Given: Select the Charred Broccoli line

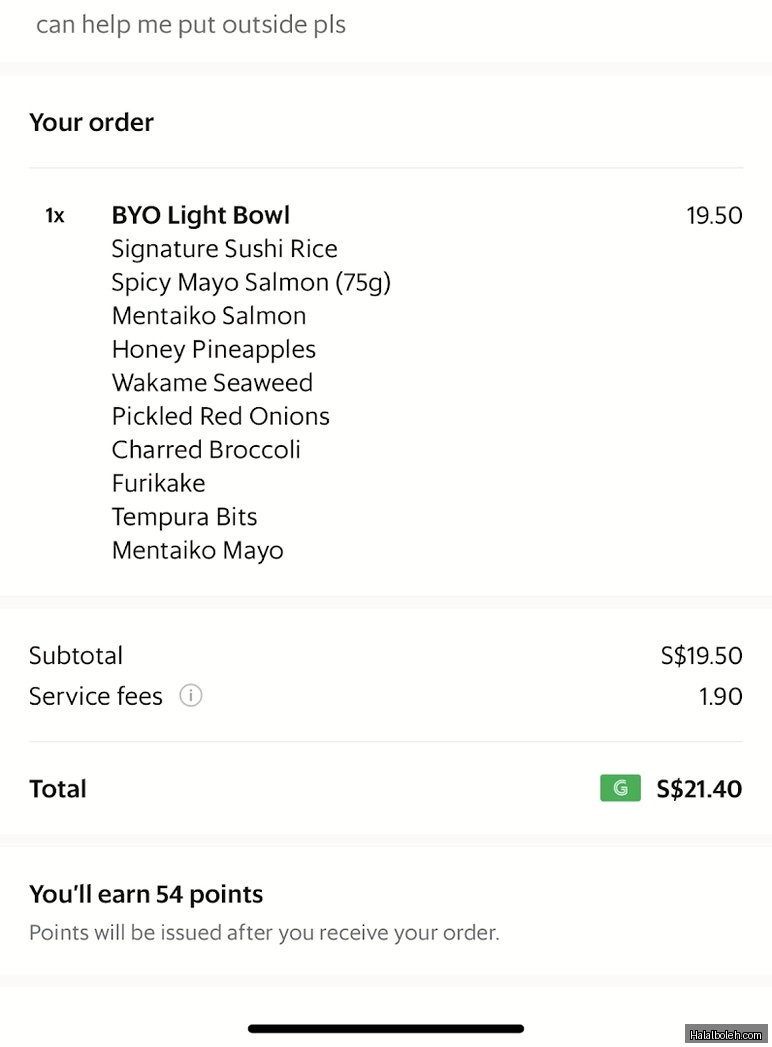Looking at the screenshot, I should [206, 450].
